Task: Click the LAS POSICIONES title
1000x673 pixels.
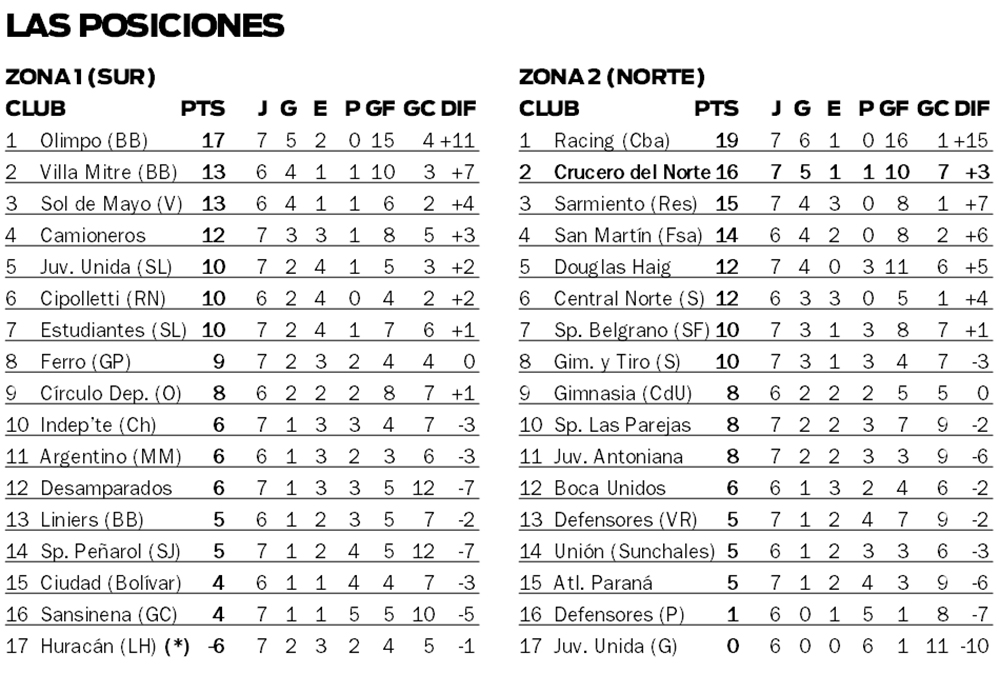Action: tap(145, 25)
